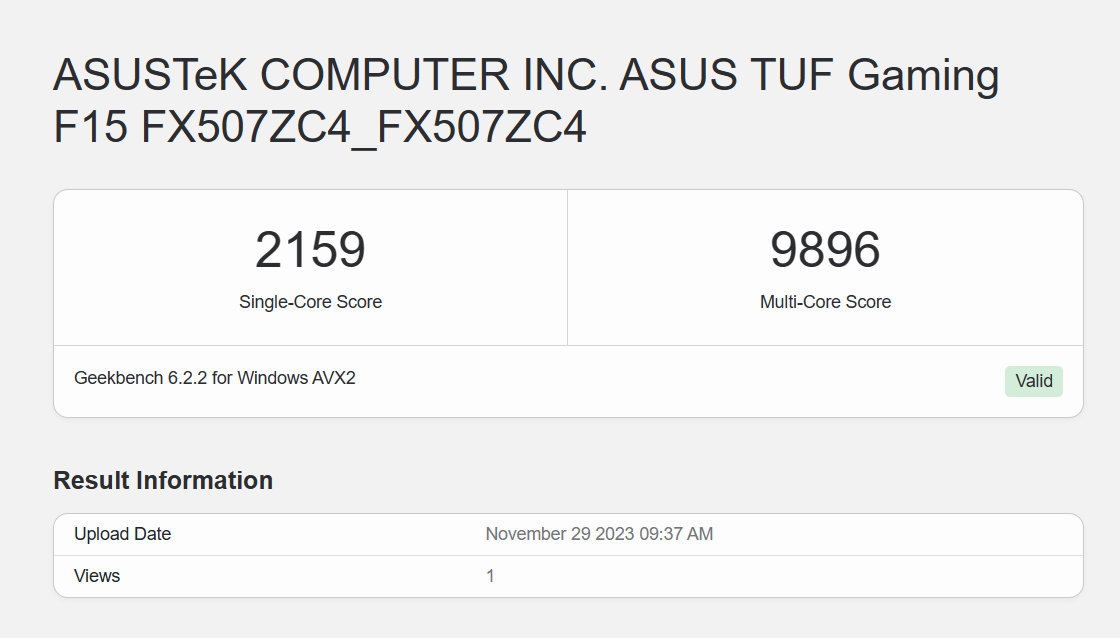
Task: Click the views count showing 1
Action: click(x=491, y=576)
